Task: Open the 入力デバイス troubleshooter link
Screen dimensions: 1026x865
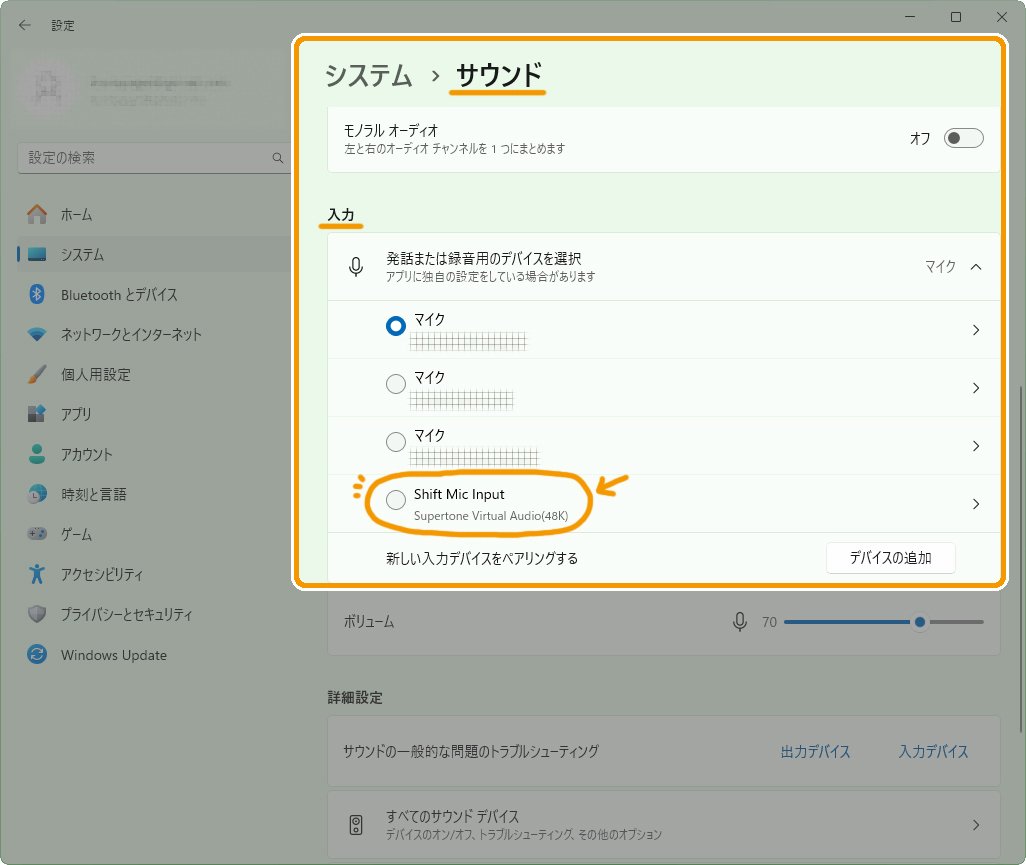Action: pos(932,751)
